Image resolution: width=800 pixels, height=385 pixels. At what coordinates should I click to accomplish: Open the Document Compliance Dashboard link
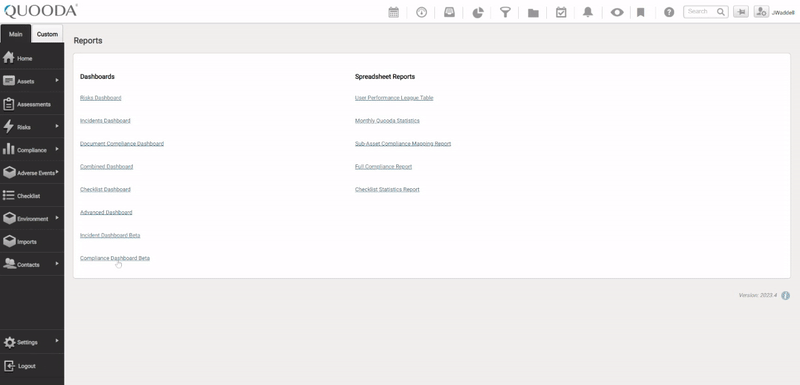pos(122,144)
